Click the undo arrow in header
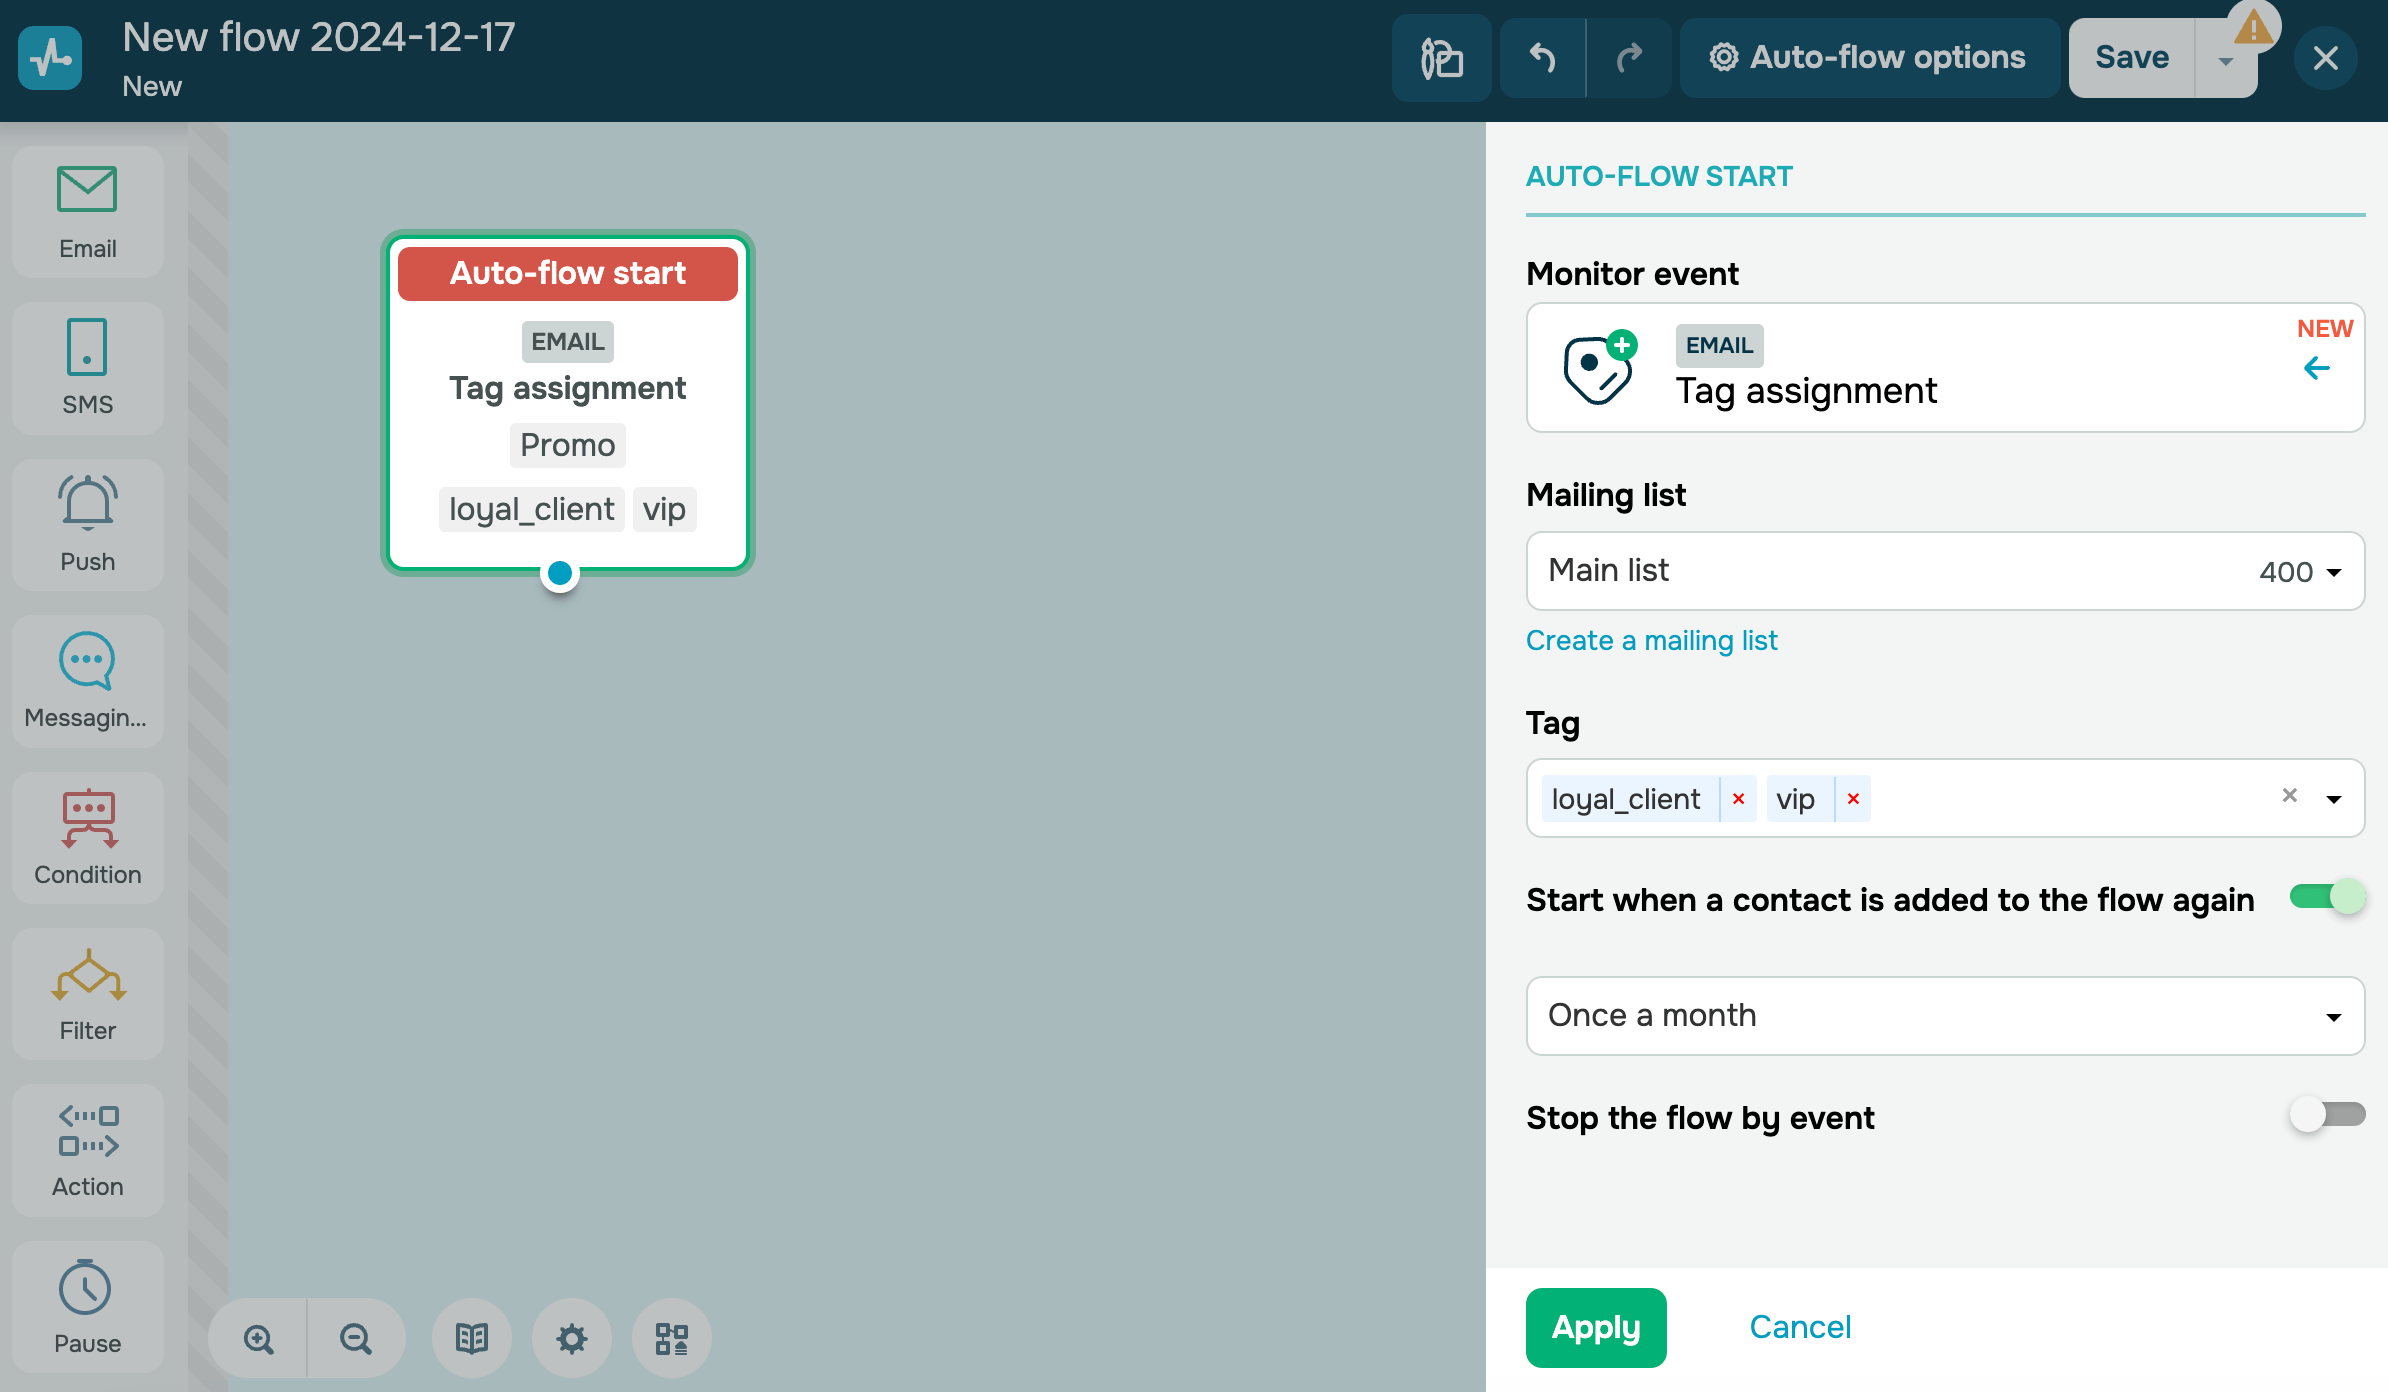 click(1542, 58)
